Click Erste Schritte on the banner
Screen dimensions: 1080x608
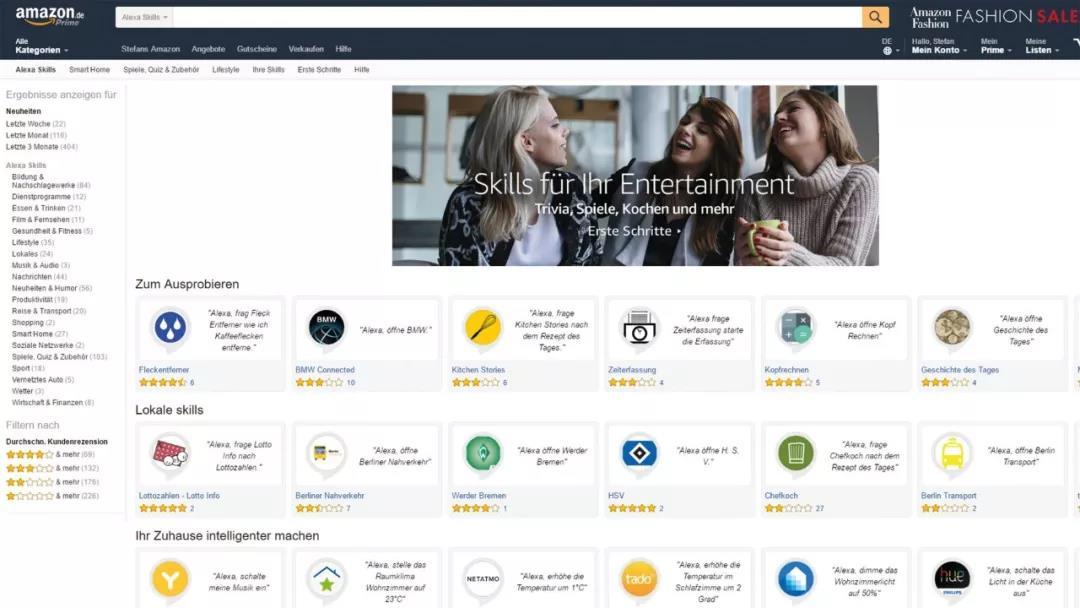(x=634, y=231)
